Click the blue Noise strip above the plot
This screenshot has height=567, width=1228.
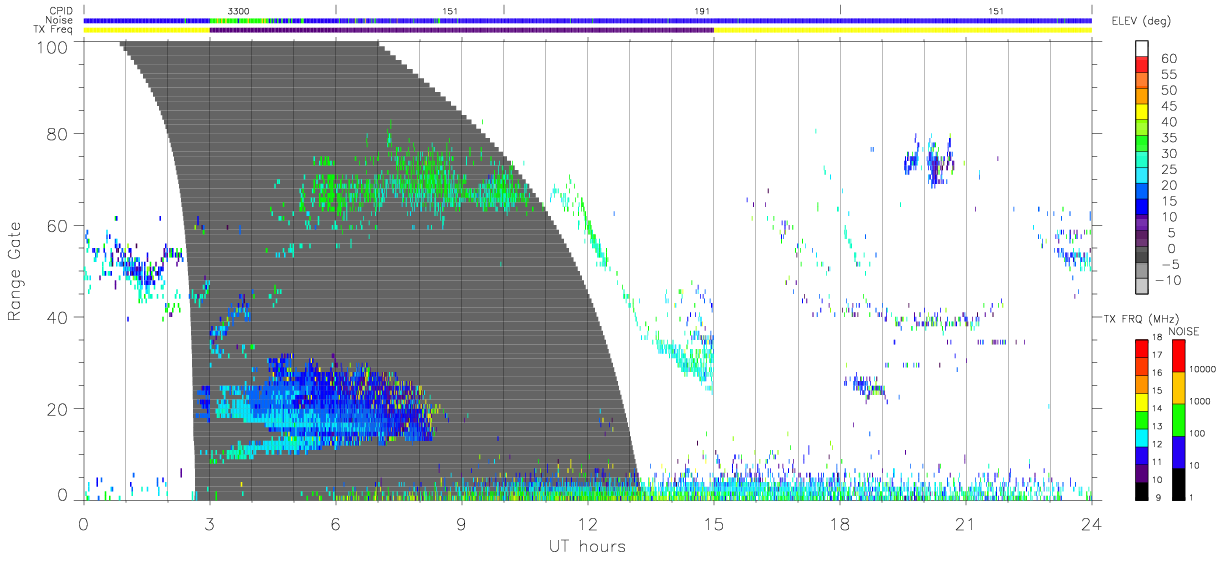(587, 20)
